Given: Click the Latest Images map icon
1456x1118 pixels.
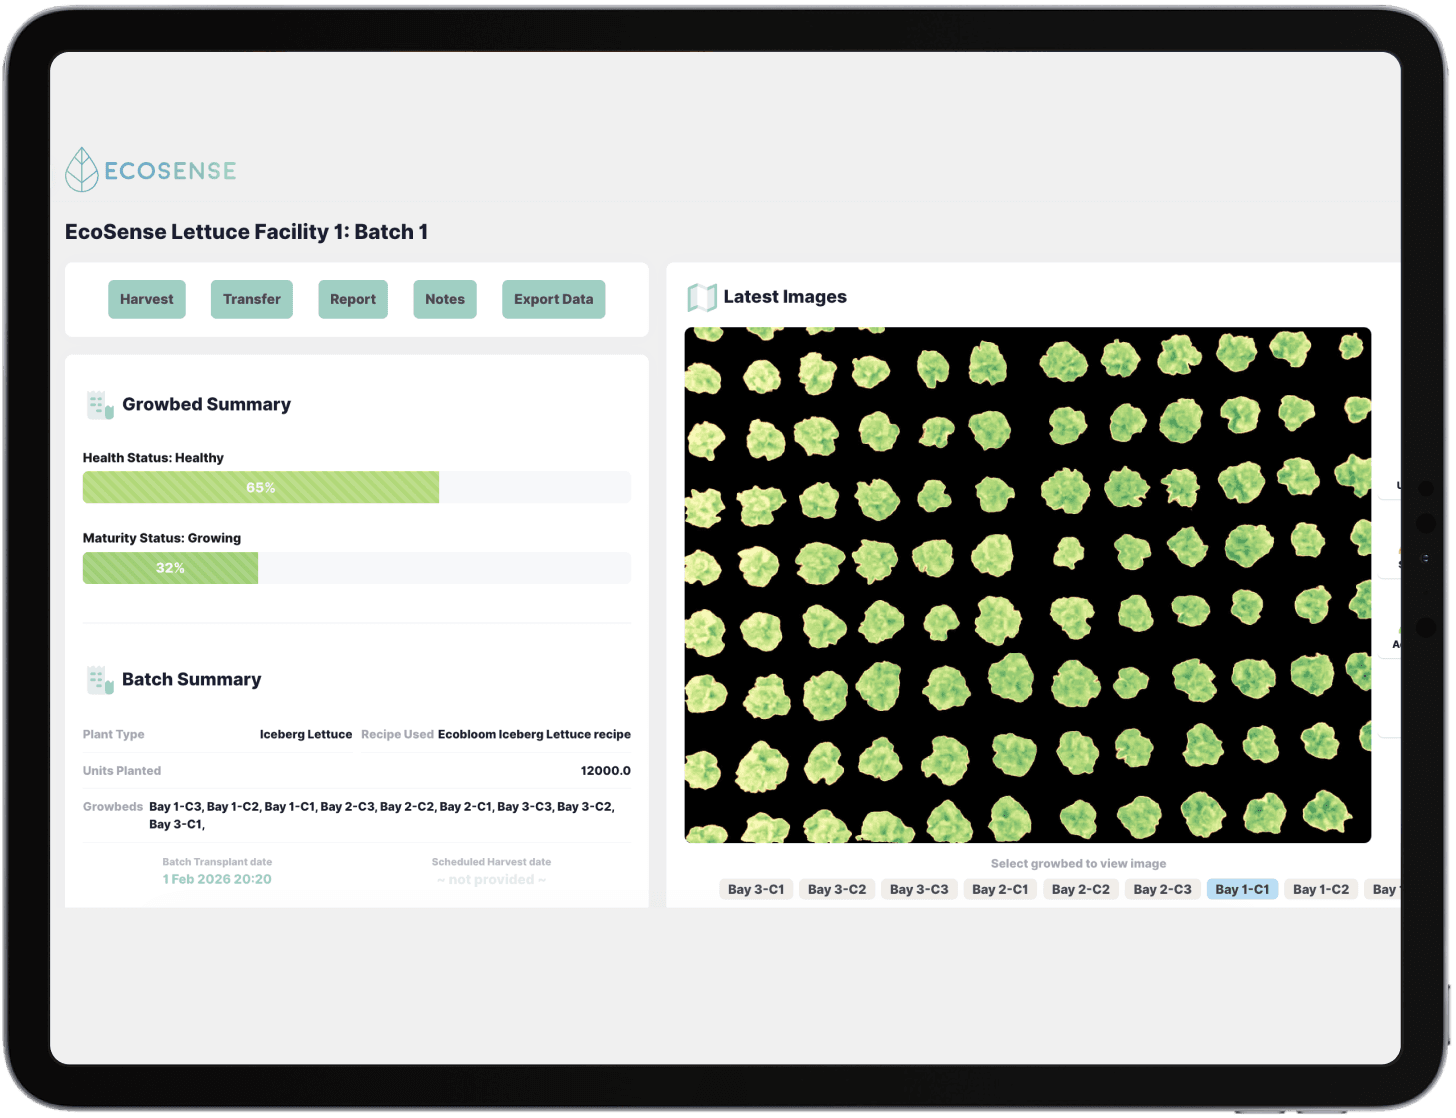Looking at the screenshot, I should pyautogui.click(x=702, y=297).
